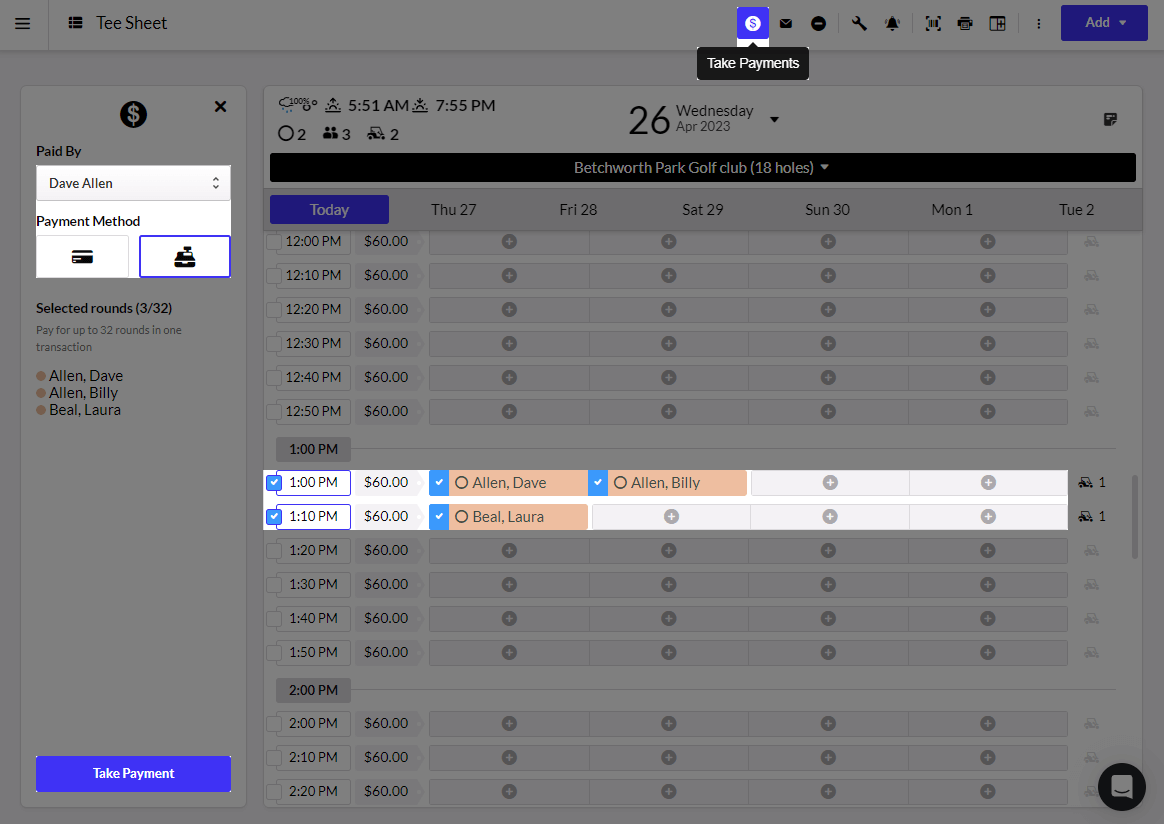Check the 1:20 PM row checkbox
This screenshot has width=1164, height=824.
[x=274, y=550]
